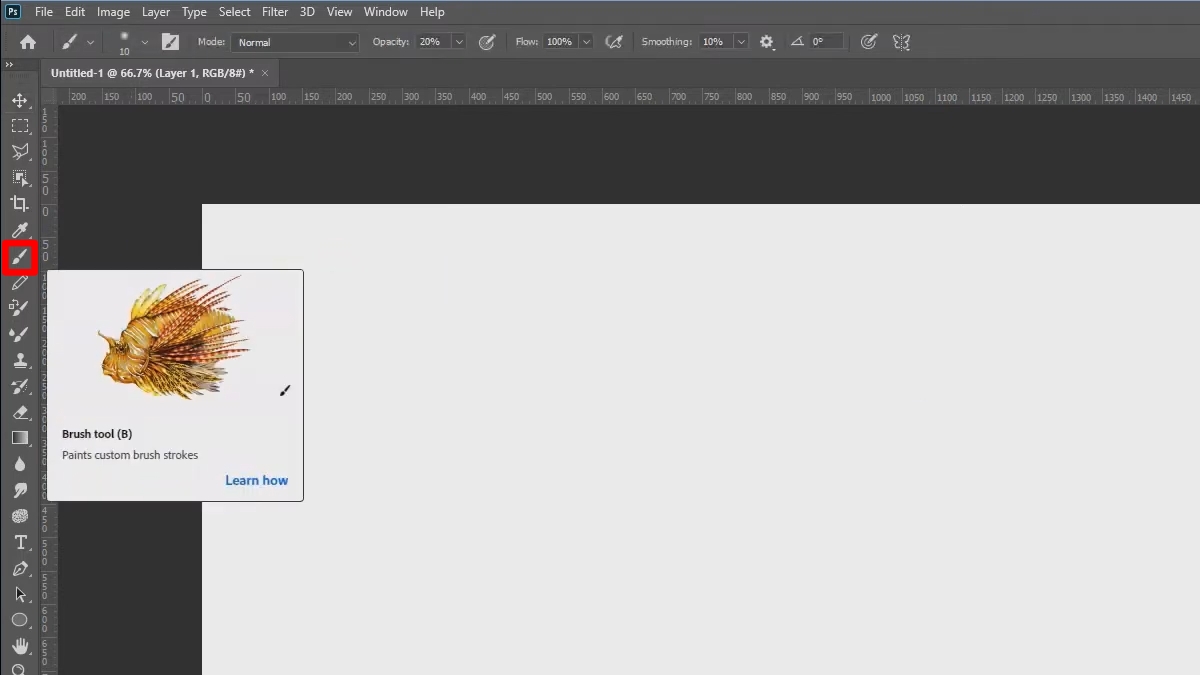Viewport: 1200px width, 675px height.
Task: Click the Home icon in options bar
Action: 28,42
